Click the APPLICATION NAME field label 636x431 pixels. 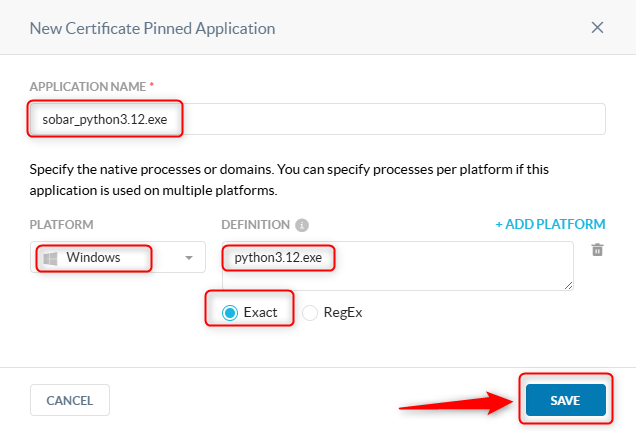[x=88, y=86]
